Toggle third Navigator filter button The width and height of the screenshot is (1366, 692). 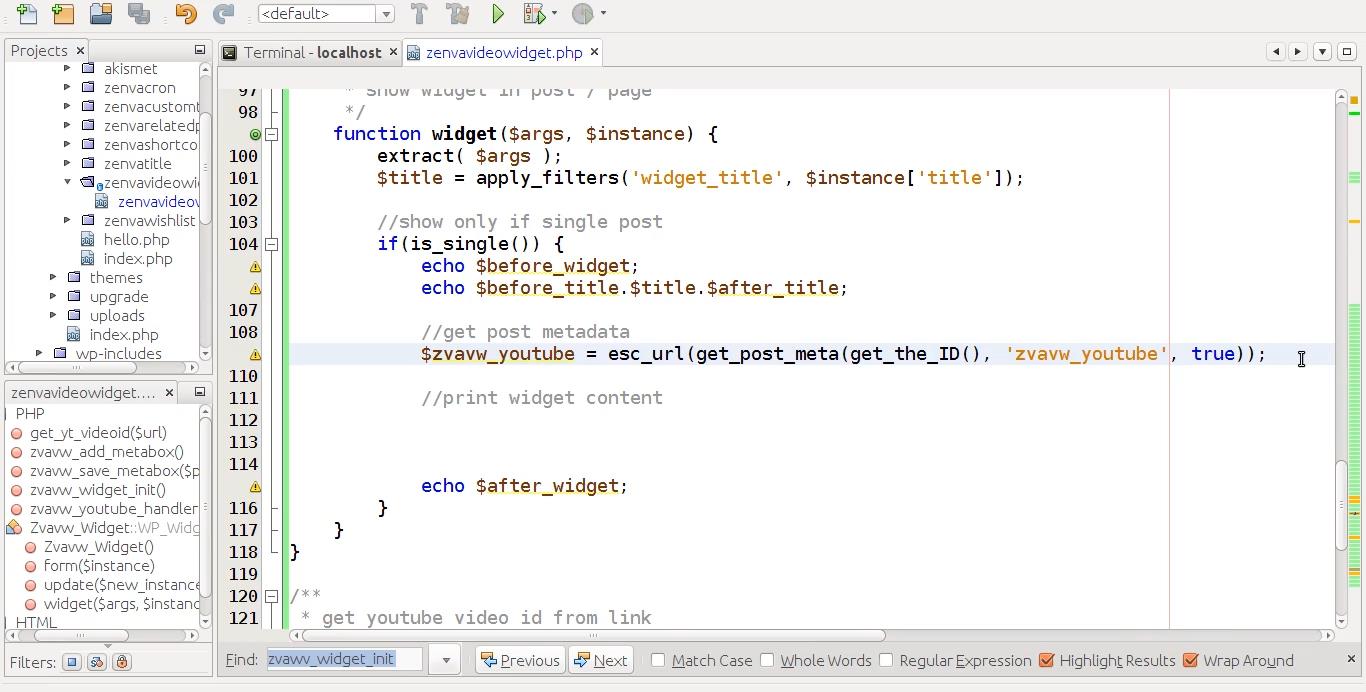tap(122, 662)
